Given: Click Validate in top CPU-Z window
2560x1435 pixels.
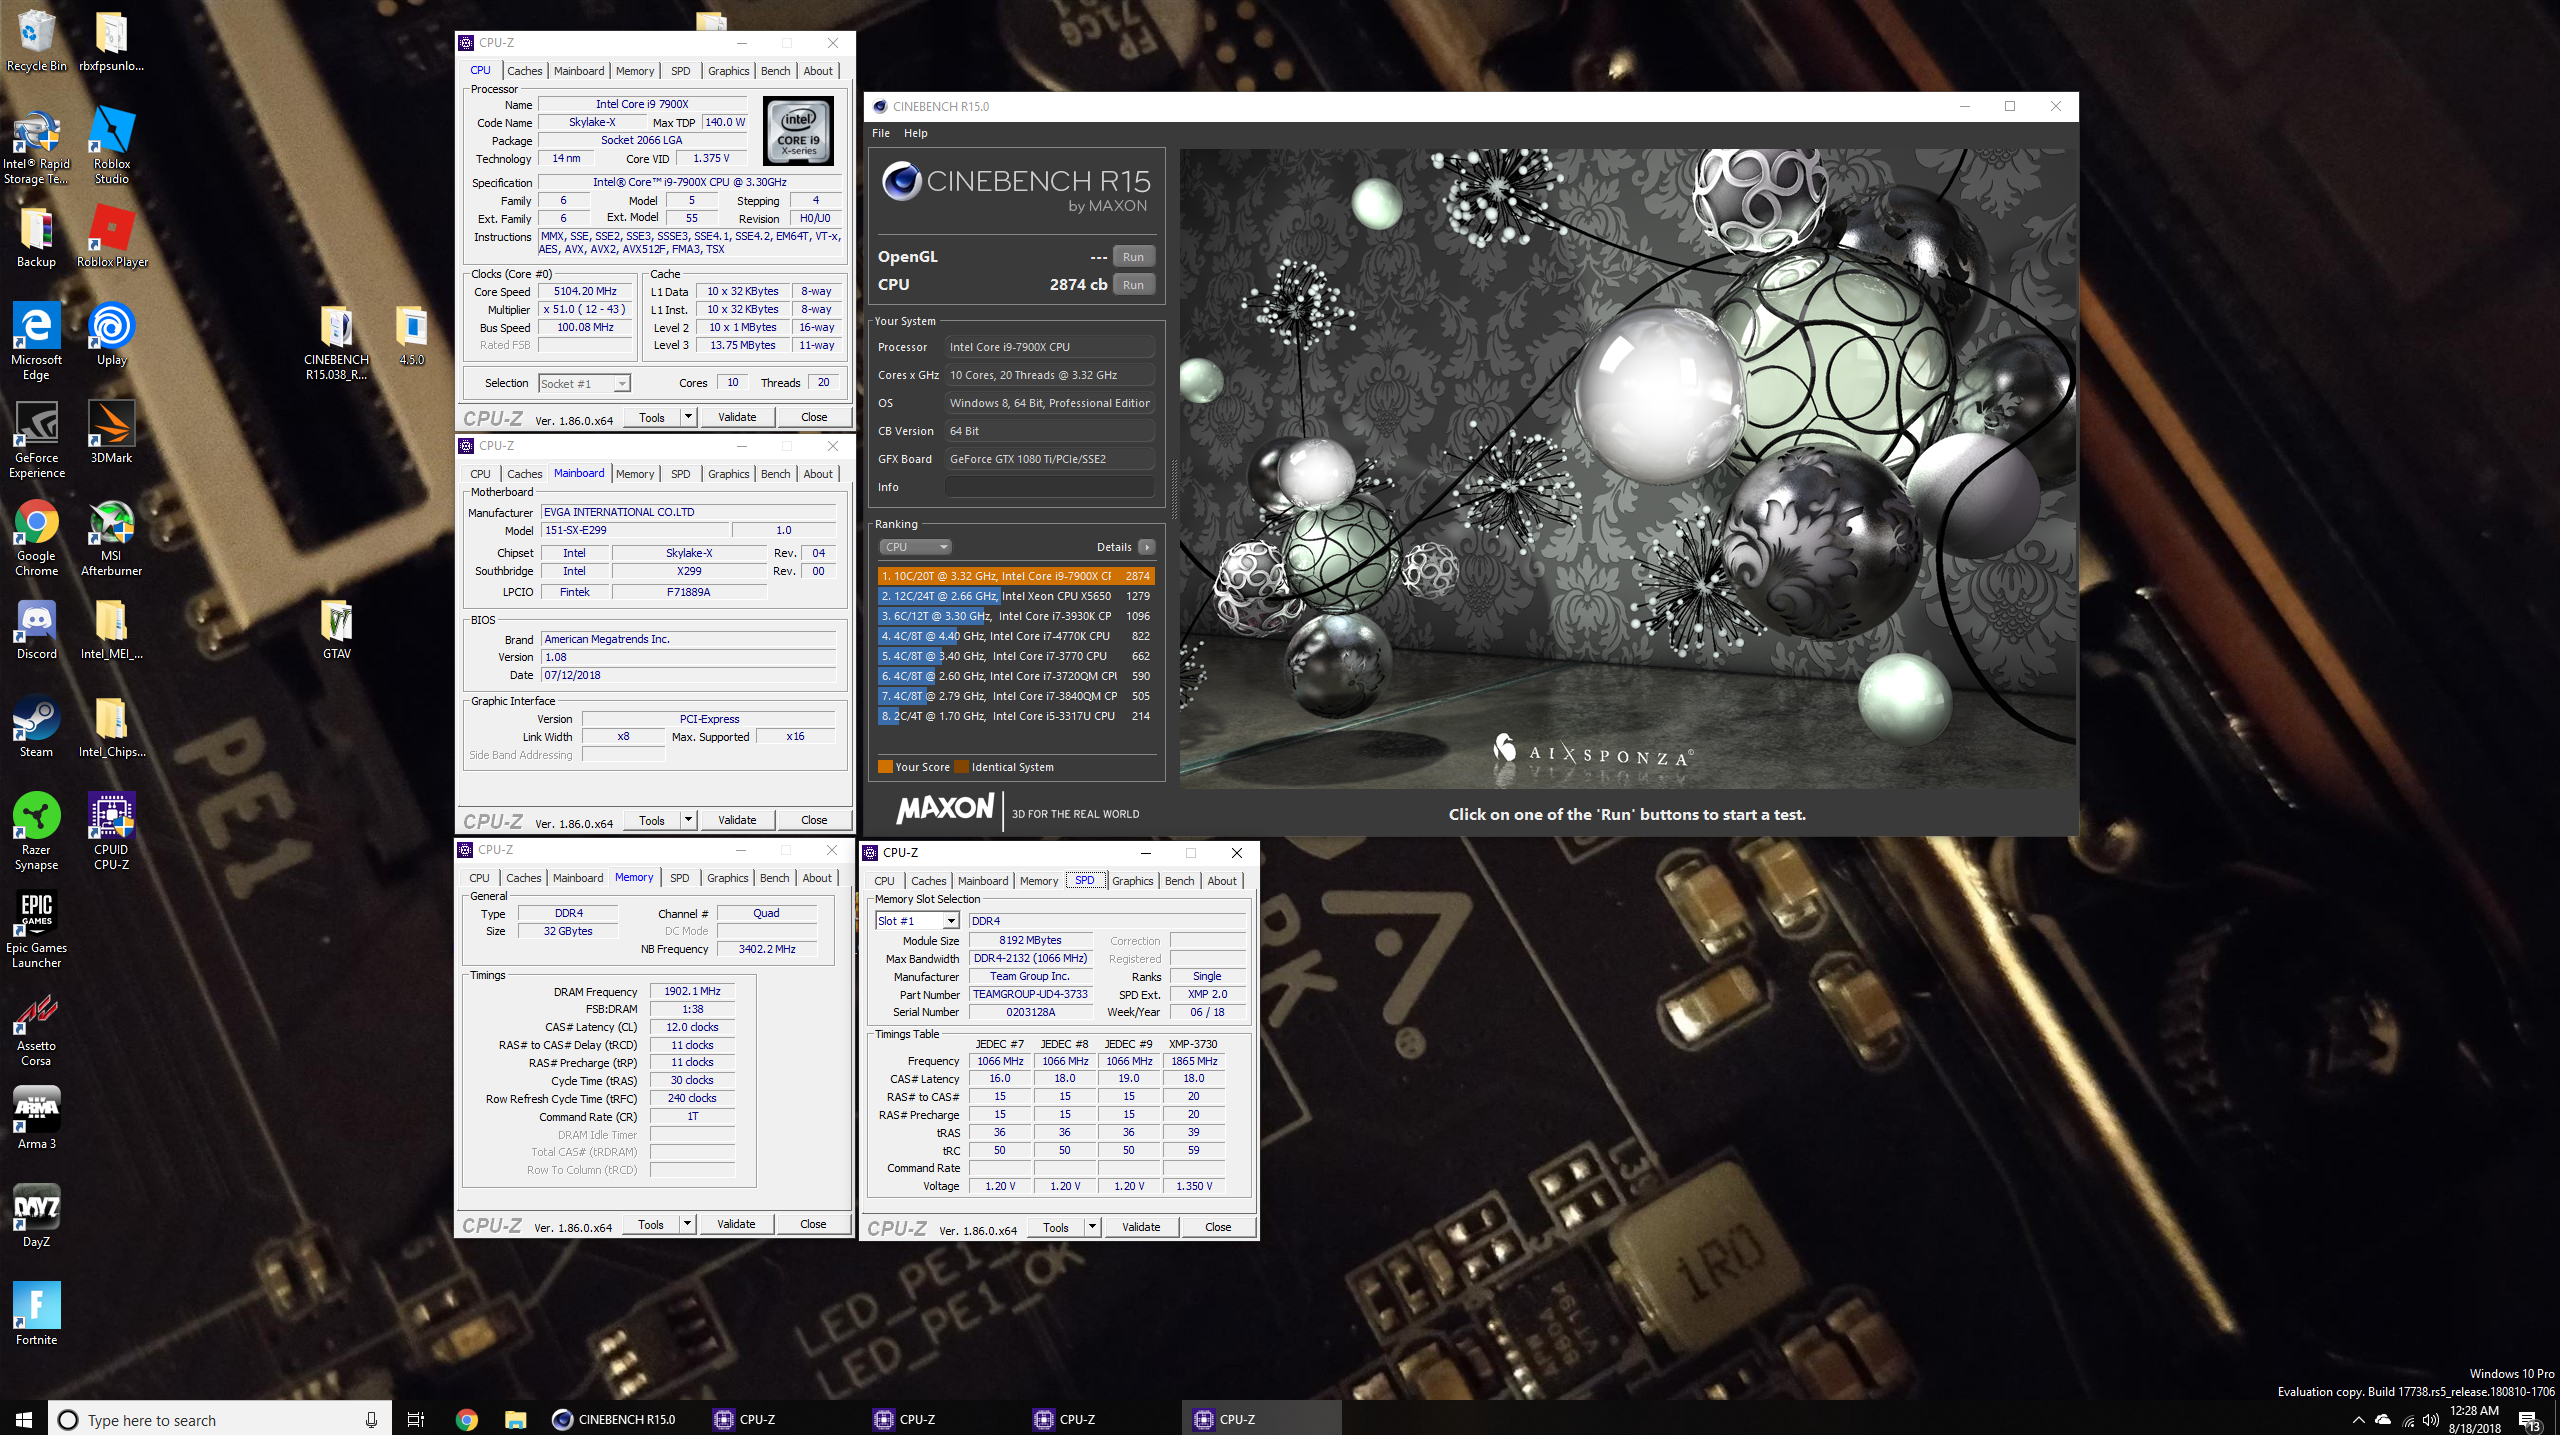Looking at the screenshot, I should pyautogui.click(x=737, y=417).
